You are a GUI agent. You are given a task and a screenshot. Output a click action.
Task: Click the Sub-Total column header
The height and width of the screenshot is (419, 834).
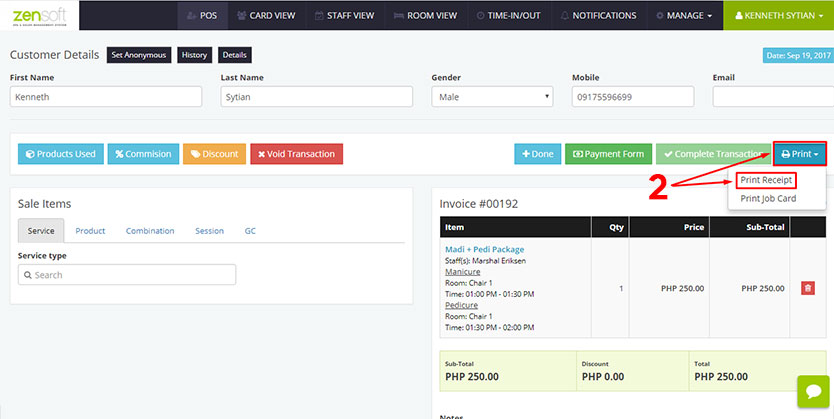click(x=750, y=227)
